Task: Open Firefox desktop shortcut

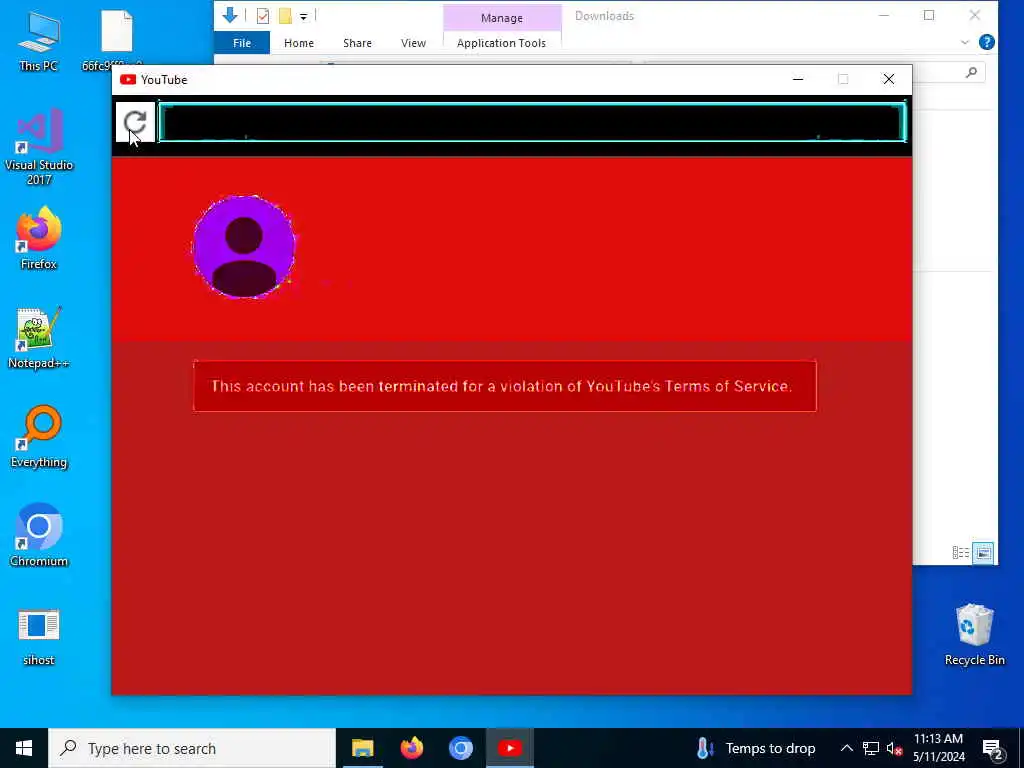Action: click(39, 238)
